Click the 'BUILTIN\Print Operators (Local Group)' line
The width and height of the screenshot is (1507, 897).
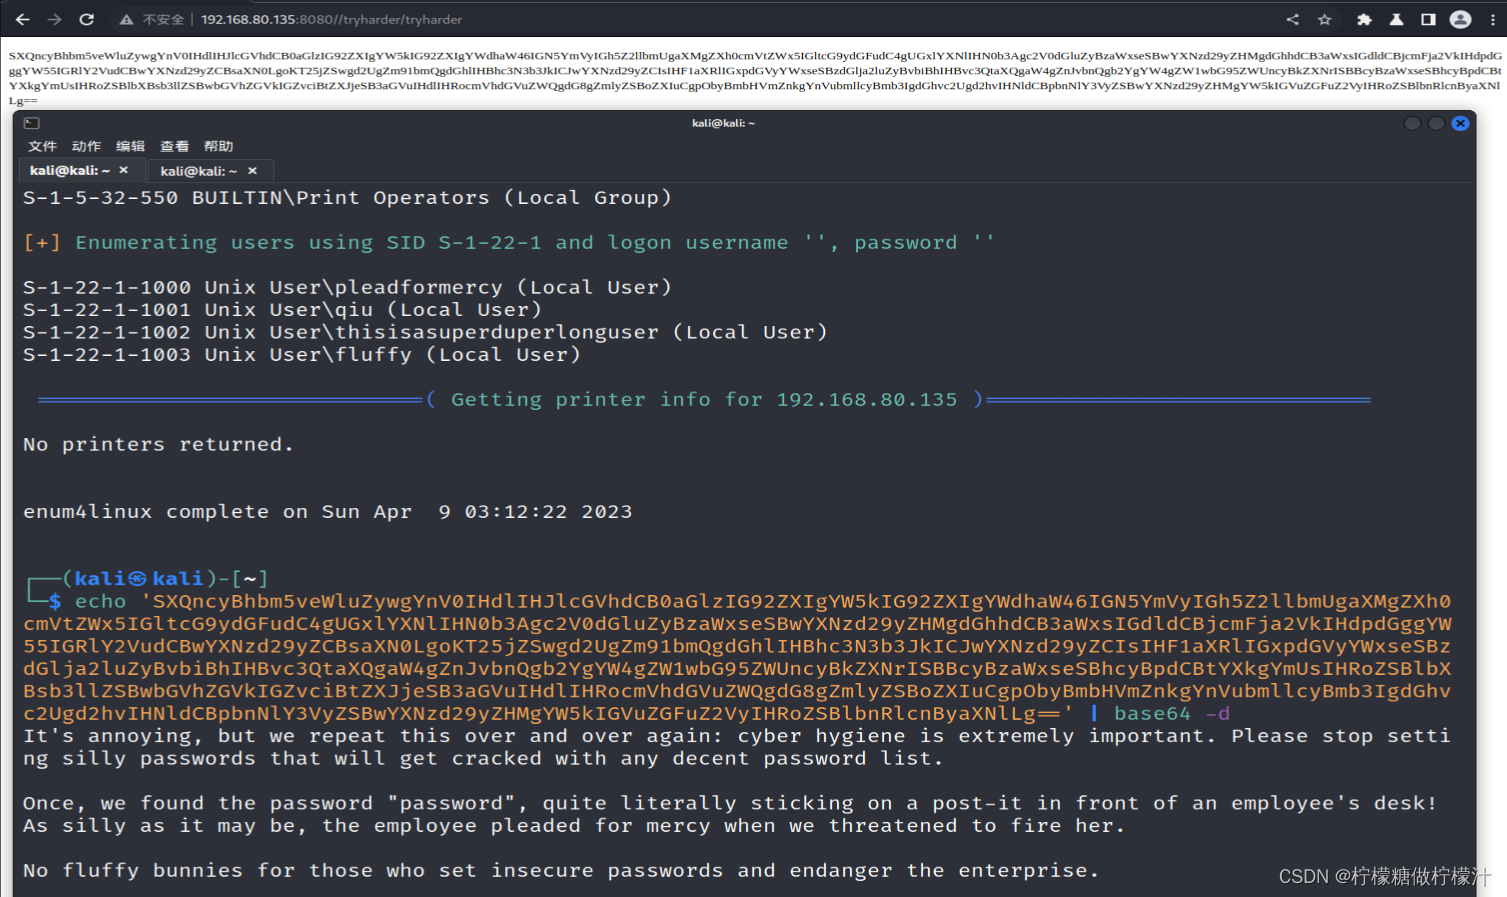(347, 198)
